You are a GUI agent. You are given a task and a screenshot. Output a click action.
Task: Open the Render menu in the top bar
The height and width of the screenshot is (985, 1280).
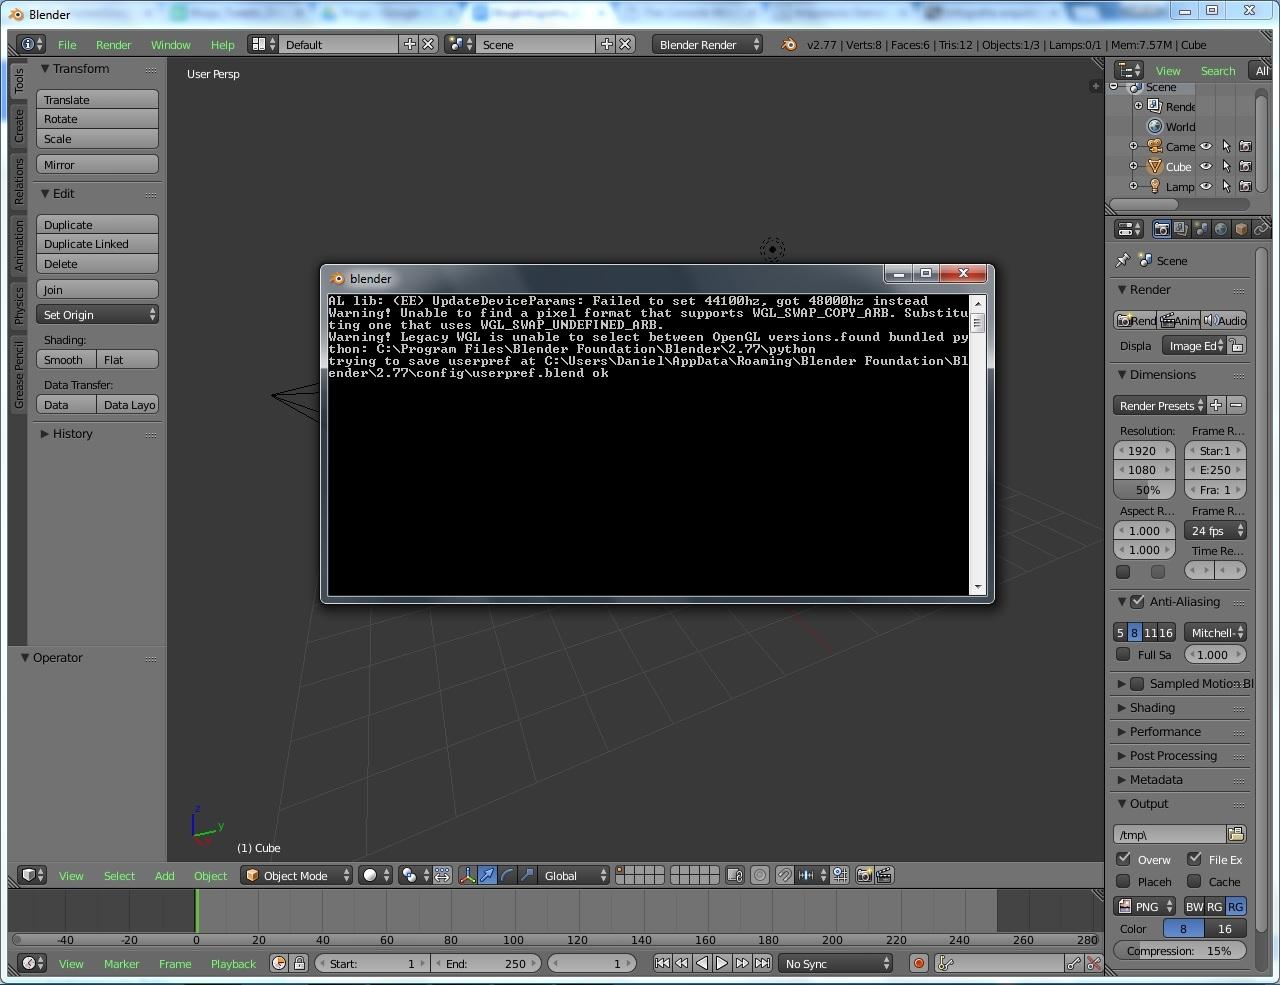(x=113, y=44)
